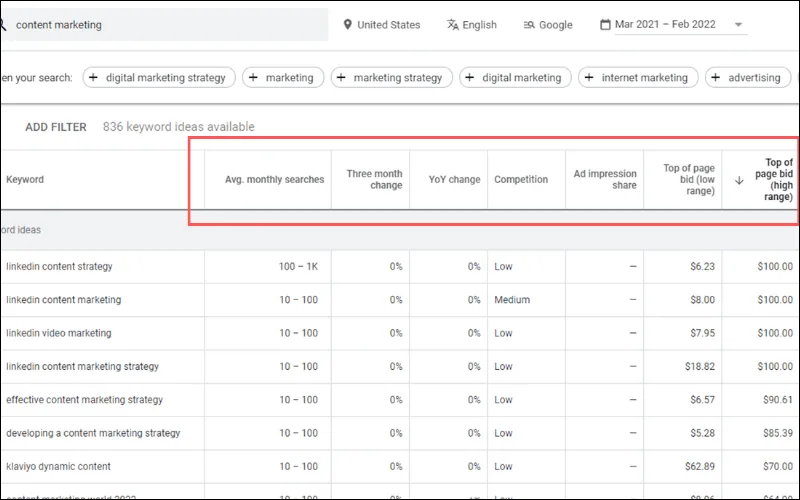Click the 'Medium' competition cell
Viewport: 800px width, 500px height.
tap(512, 299)
